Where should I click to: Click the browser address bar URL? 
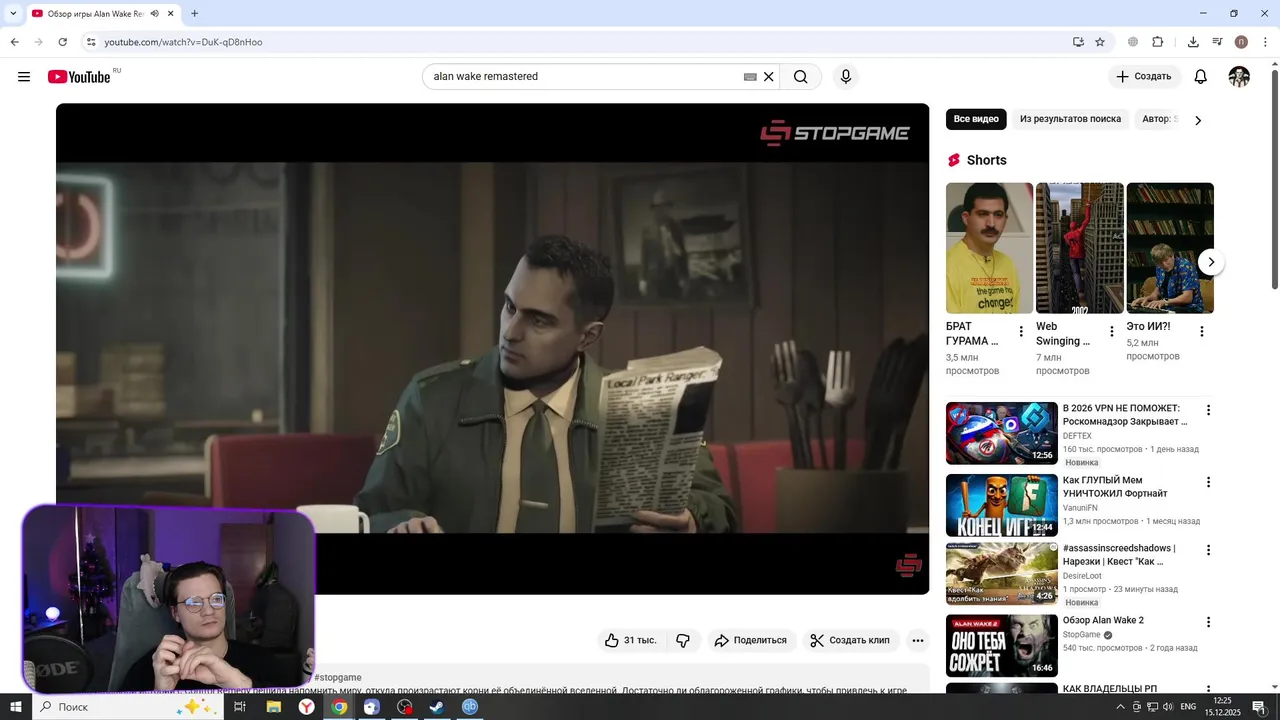[x=183, y=42]
